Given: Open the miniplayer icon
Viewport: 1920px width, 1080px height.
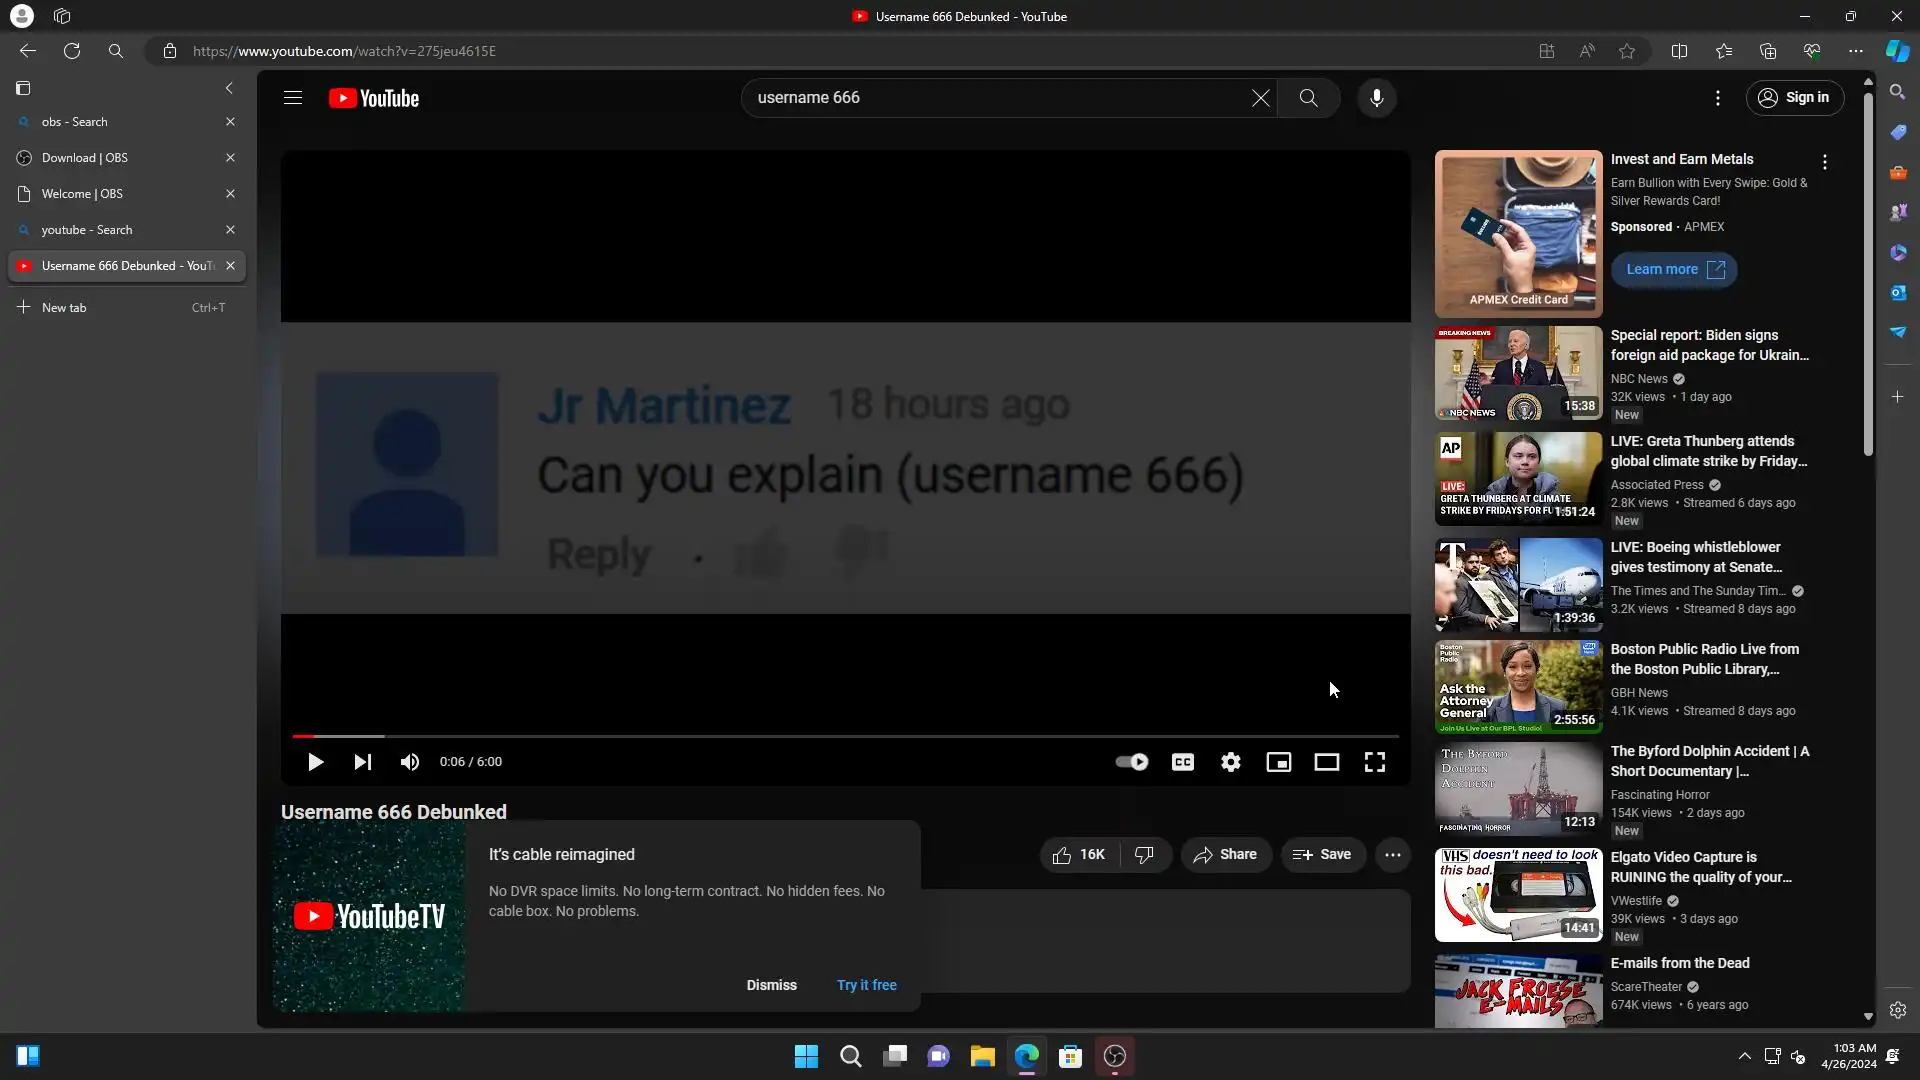Looking at the screenshot, I should 1278,762.
